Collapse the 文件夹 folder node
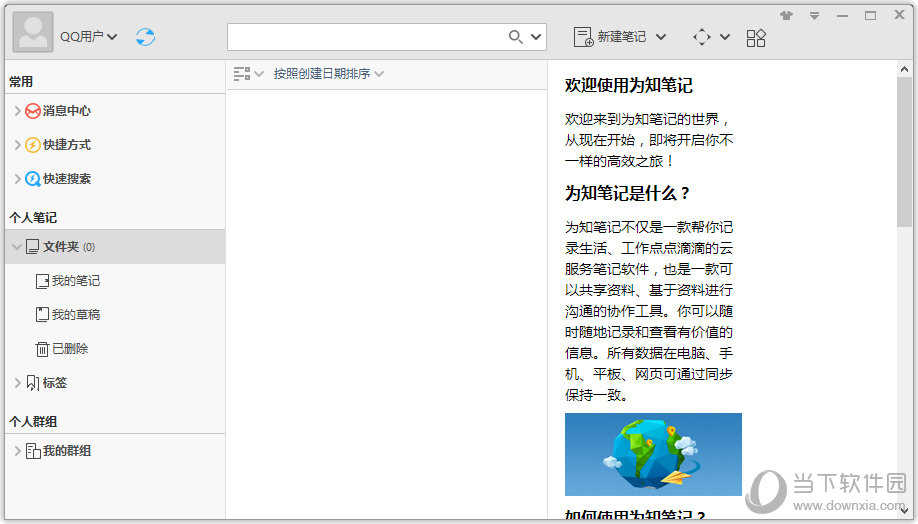The width and height of the screenshot is (918, 524). [x=17, y=246]
